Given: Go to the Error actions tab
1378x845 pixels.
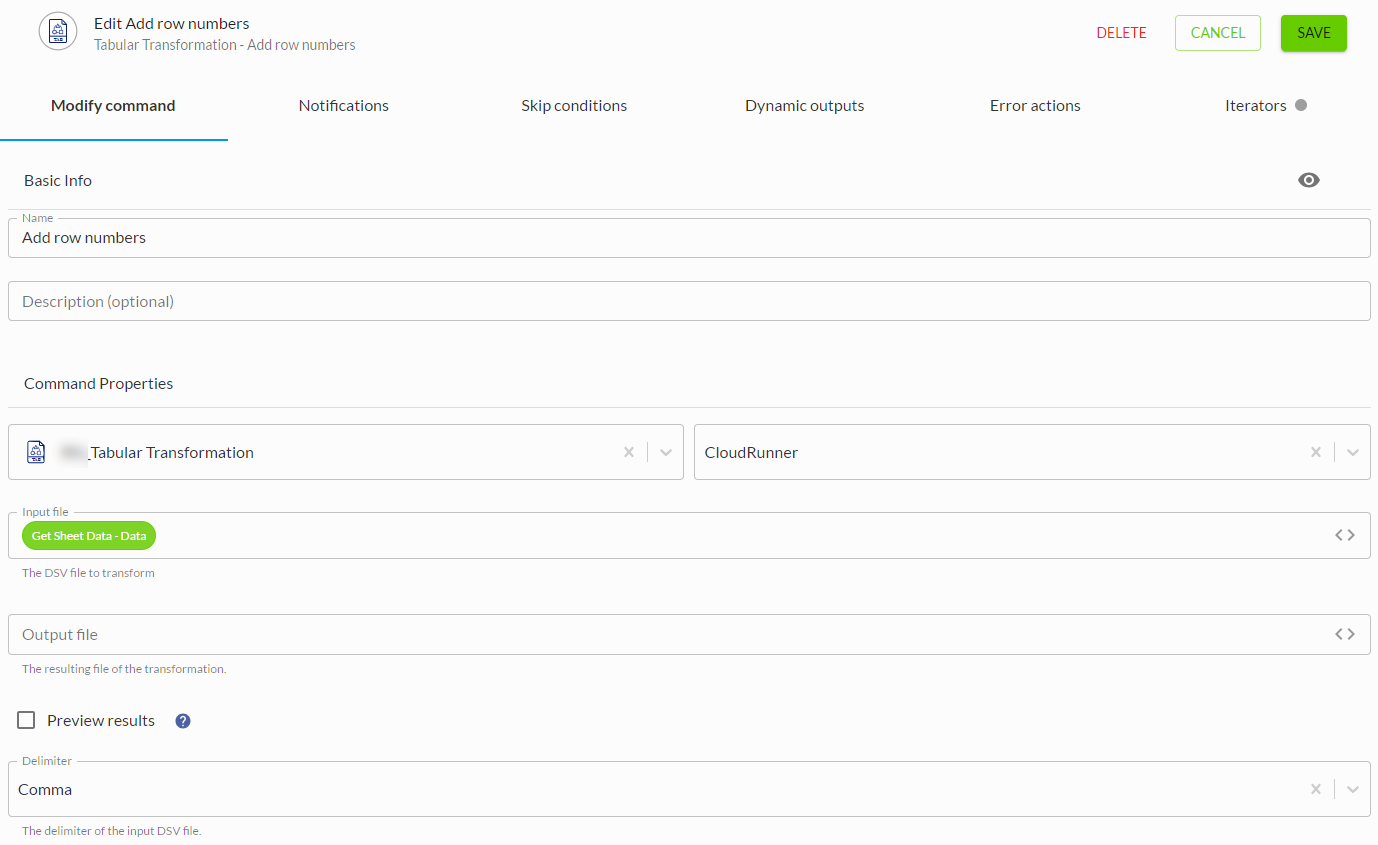Looking at the screenshot, I should click(1035, 105).
